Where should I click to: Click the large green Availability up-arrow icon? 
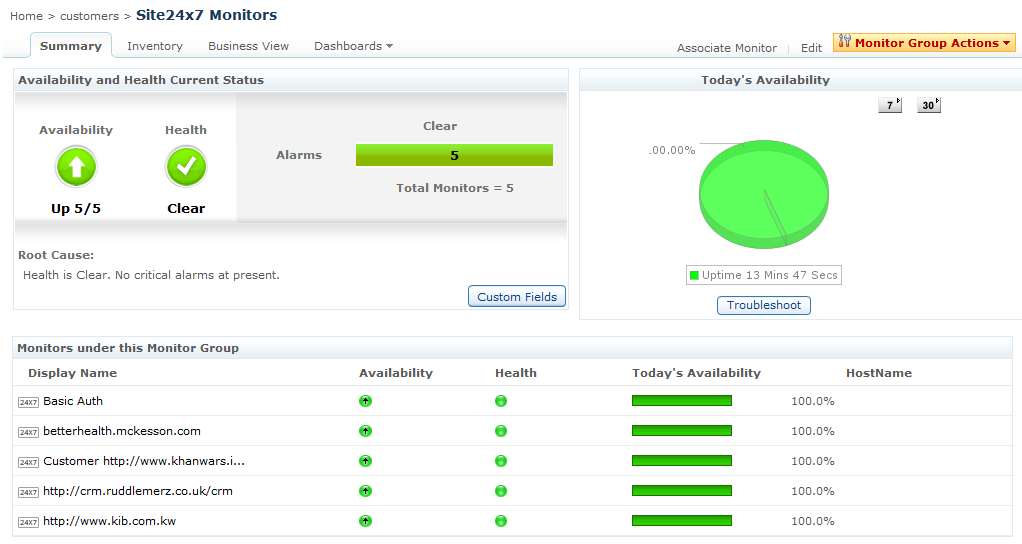76,167
